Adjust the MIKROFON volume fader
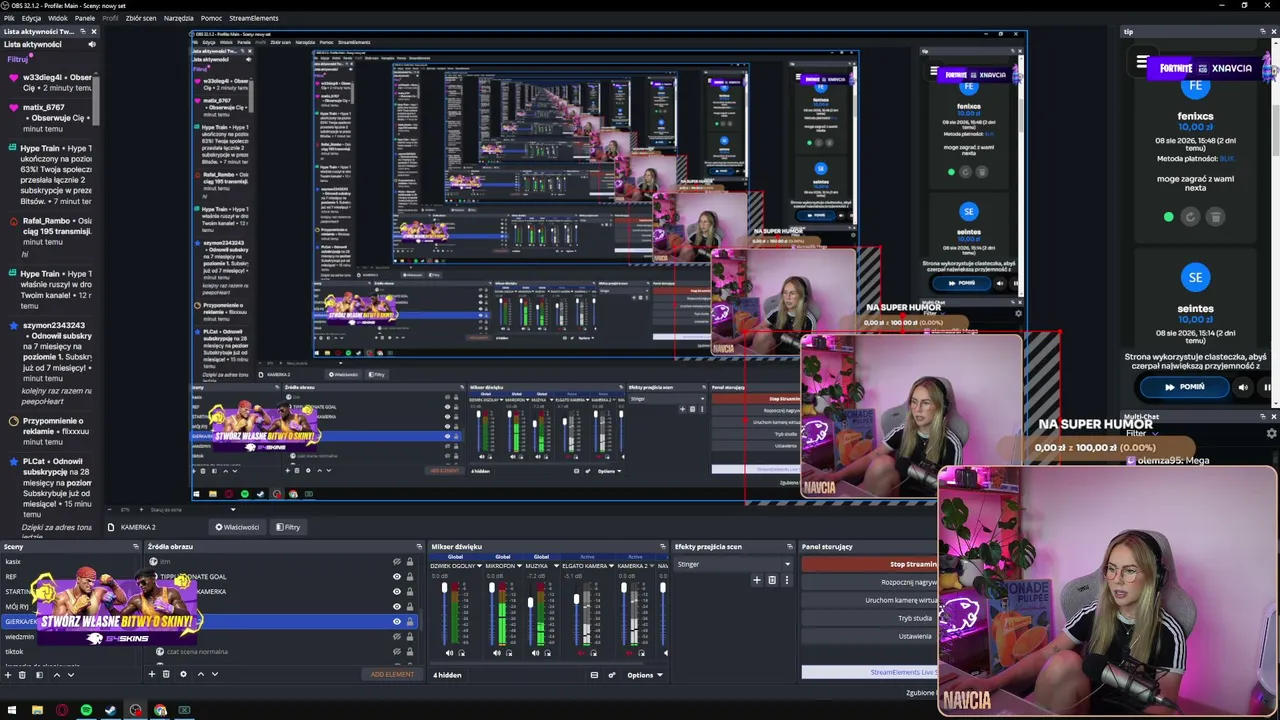Screen dimensions: 1280x720 [491, 589]
